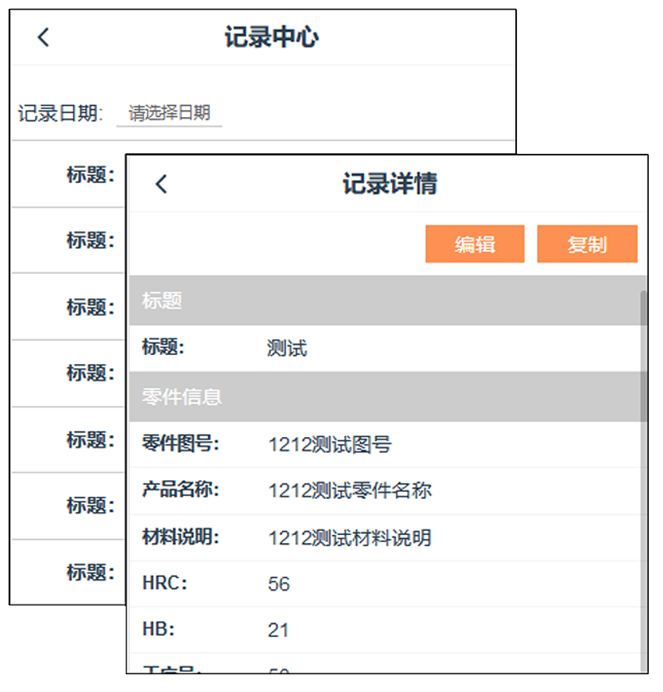Viewport: 663px width, 692px height.
Task: Click the gray 标题 section header
Action: 385,300
